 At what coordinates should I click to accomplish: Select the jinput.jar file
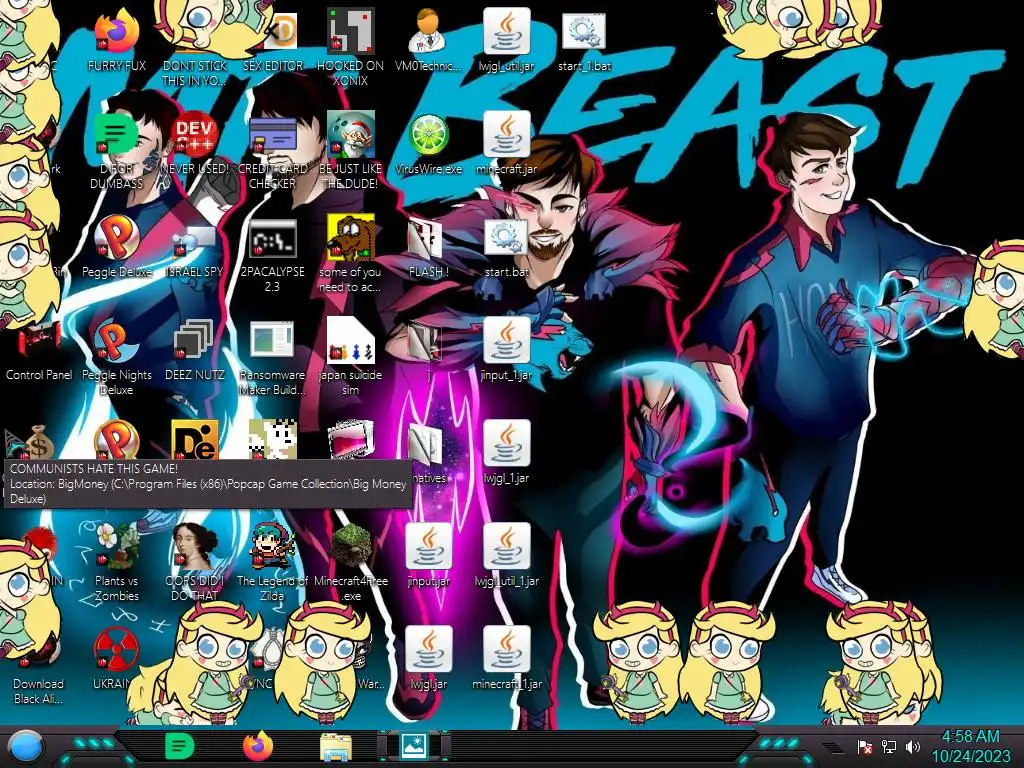428,546
